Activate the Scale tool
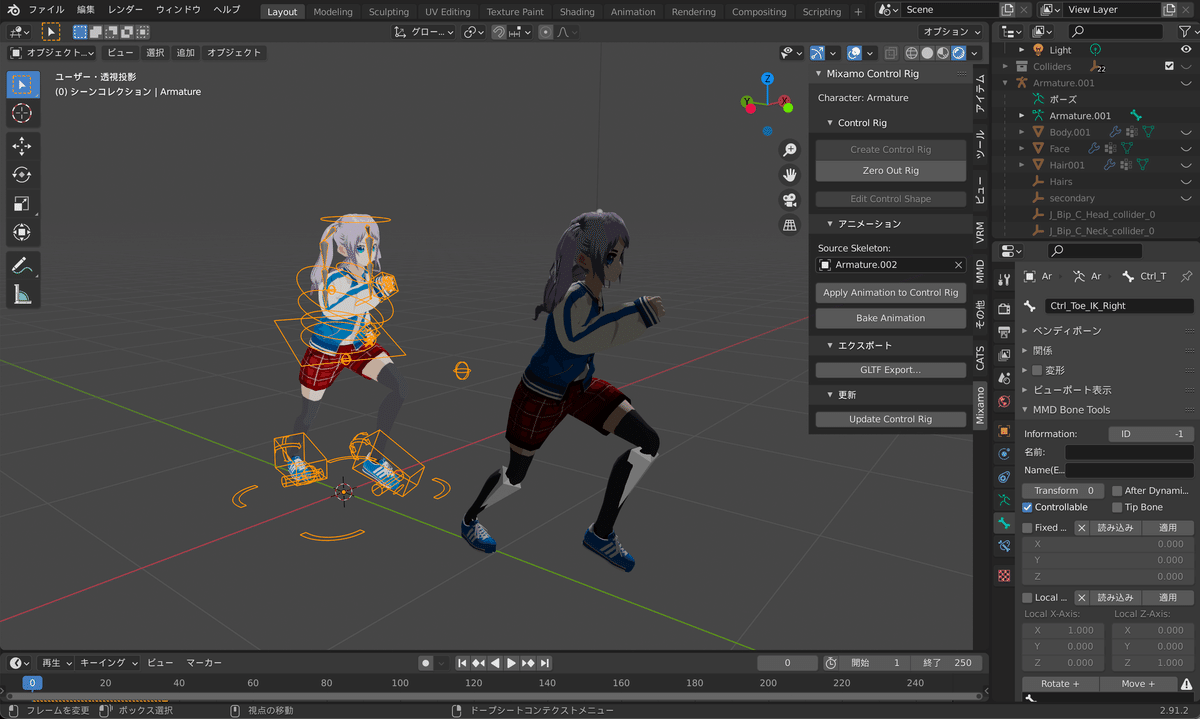This screenshot has height=719, width=1200. pyautogui.click(x=24, y=204)
